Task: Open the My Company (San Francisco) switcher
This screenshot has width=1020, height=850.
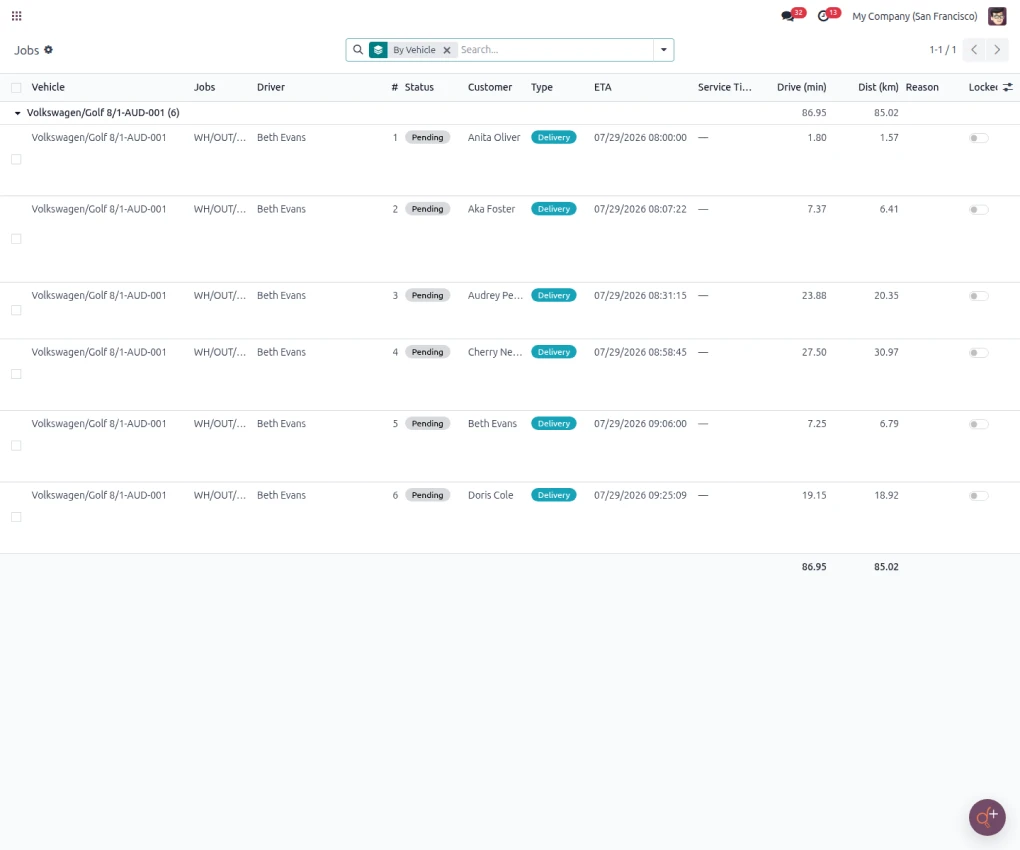Action: click(x=915, y=16)
